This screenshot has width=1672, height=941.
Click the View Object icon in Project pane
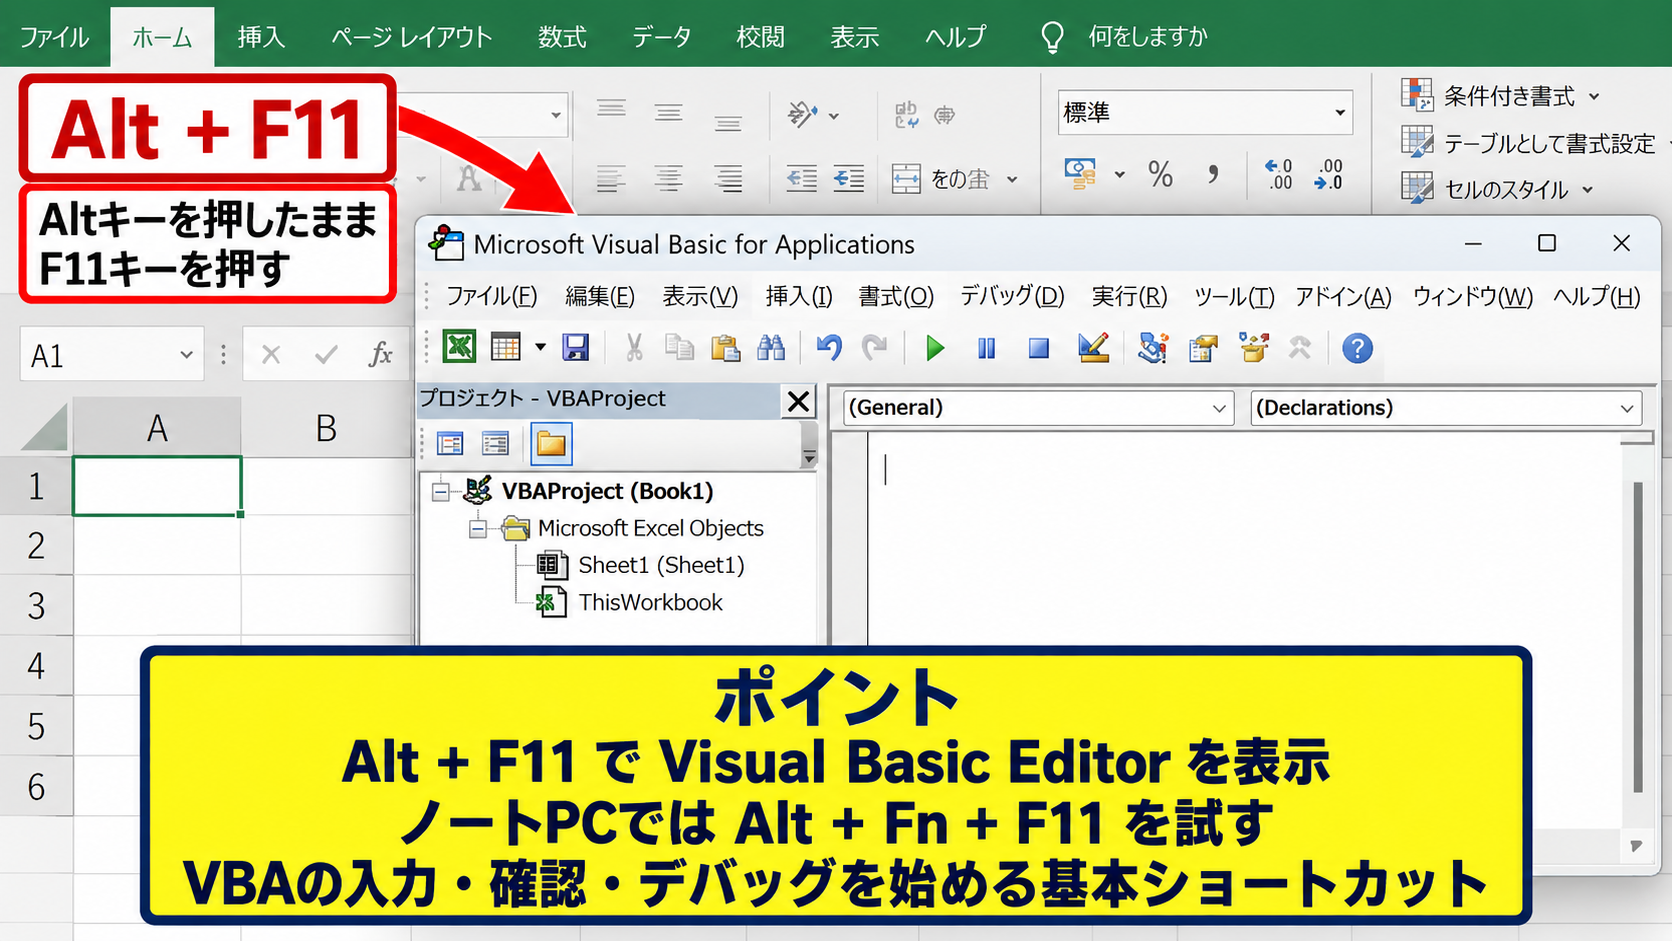click(x=495, y=443)
